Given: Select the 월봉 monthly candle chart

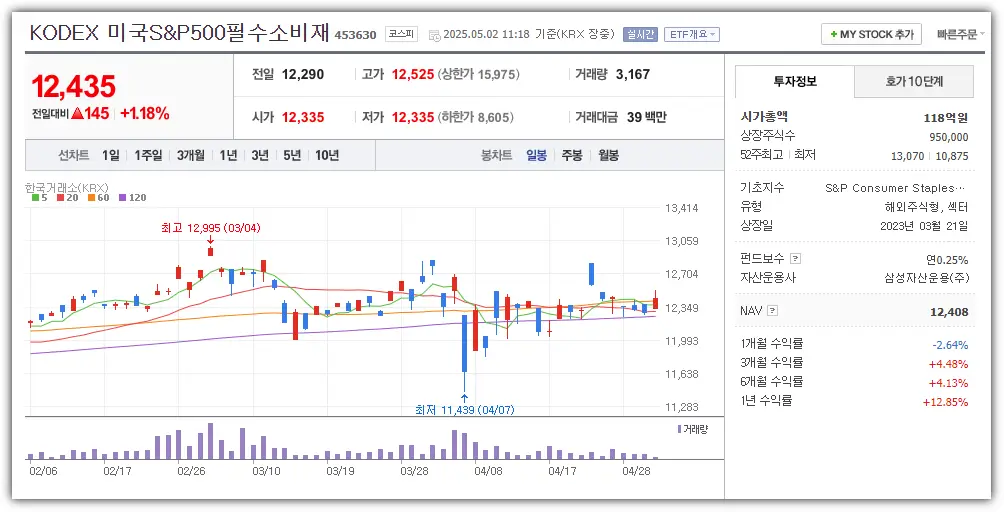Looking at the screenshot, I should [x=608, y=155].
